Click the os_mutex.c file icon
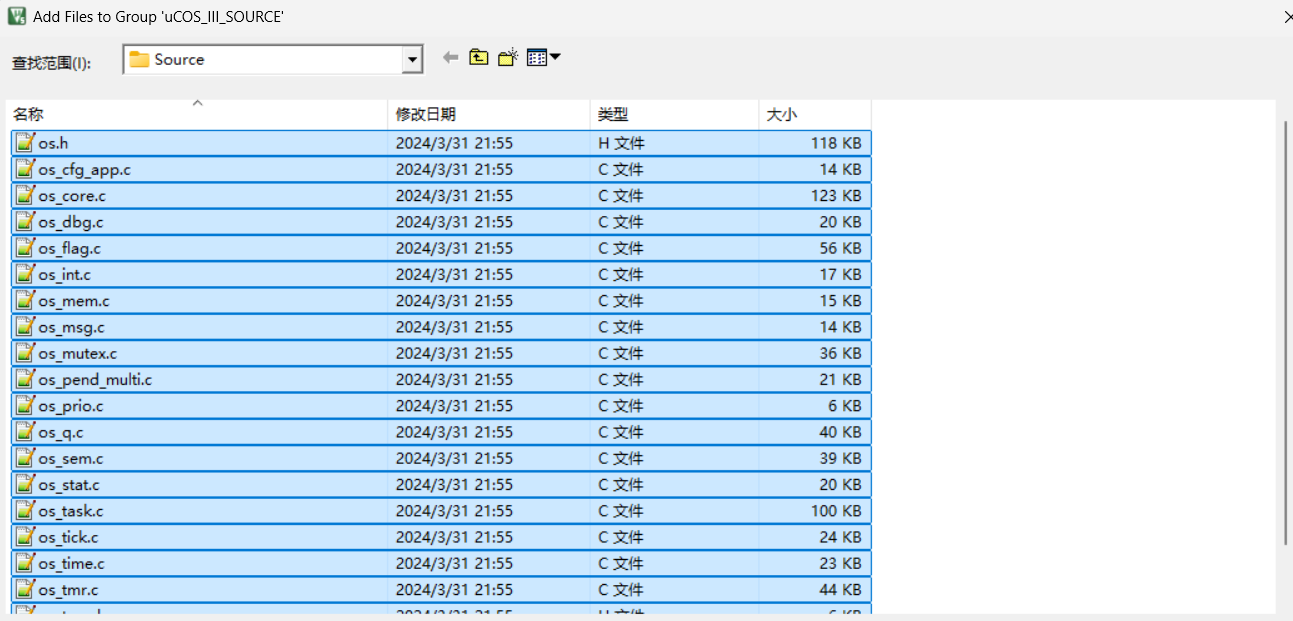 point(25,352)
